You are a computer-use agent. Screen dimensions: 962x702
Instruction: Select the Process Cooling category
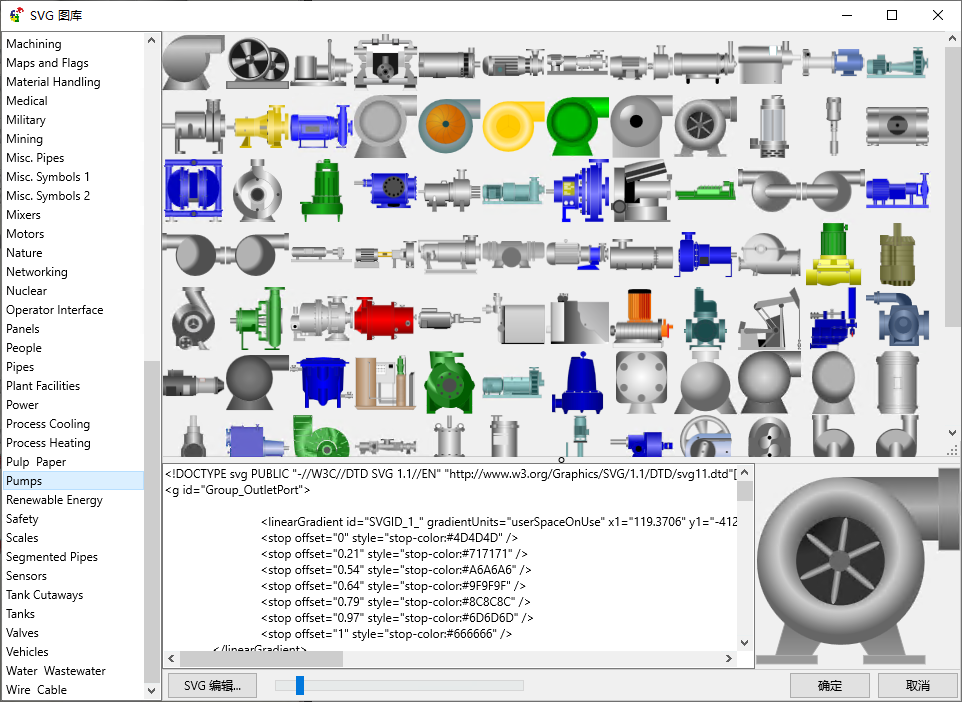[48, 425]
